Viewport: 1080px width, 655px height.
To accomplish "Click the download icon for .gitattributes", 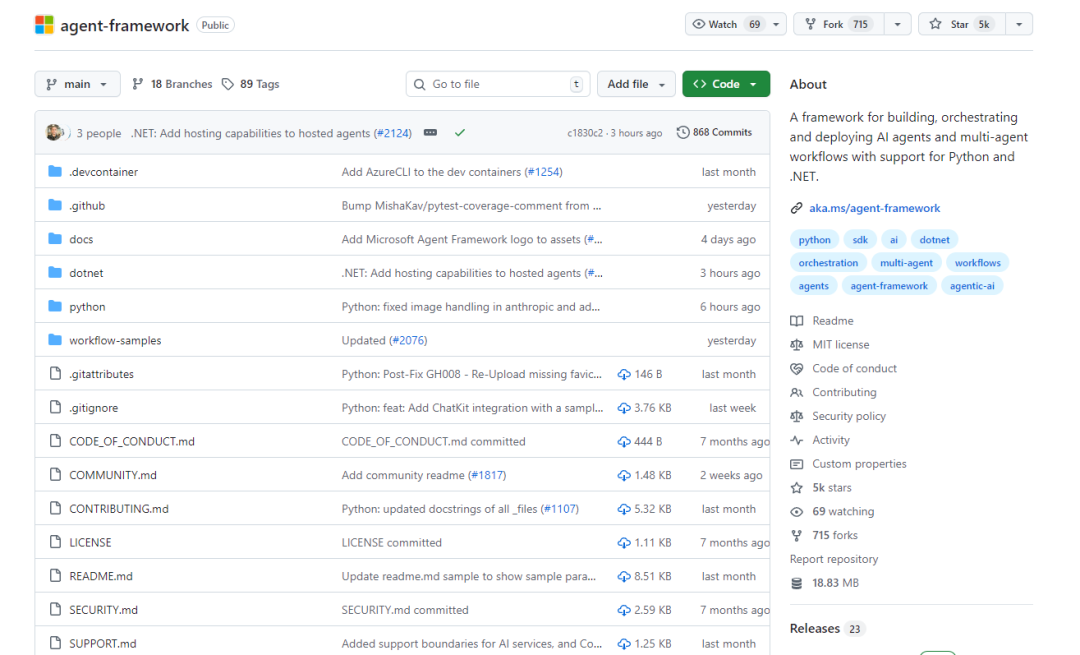I will point(624,374).
